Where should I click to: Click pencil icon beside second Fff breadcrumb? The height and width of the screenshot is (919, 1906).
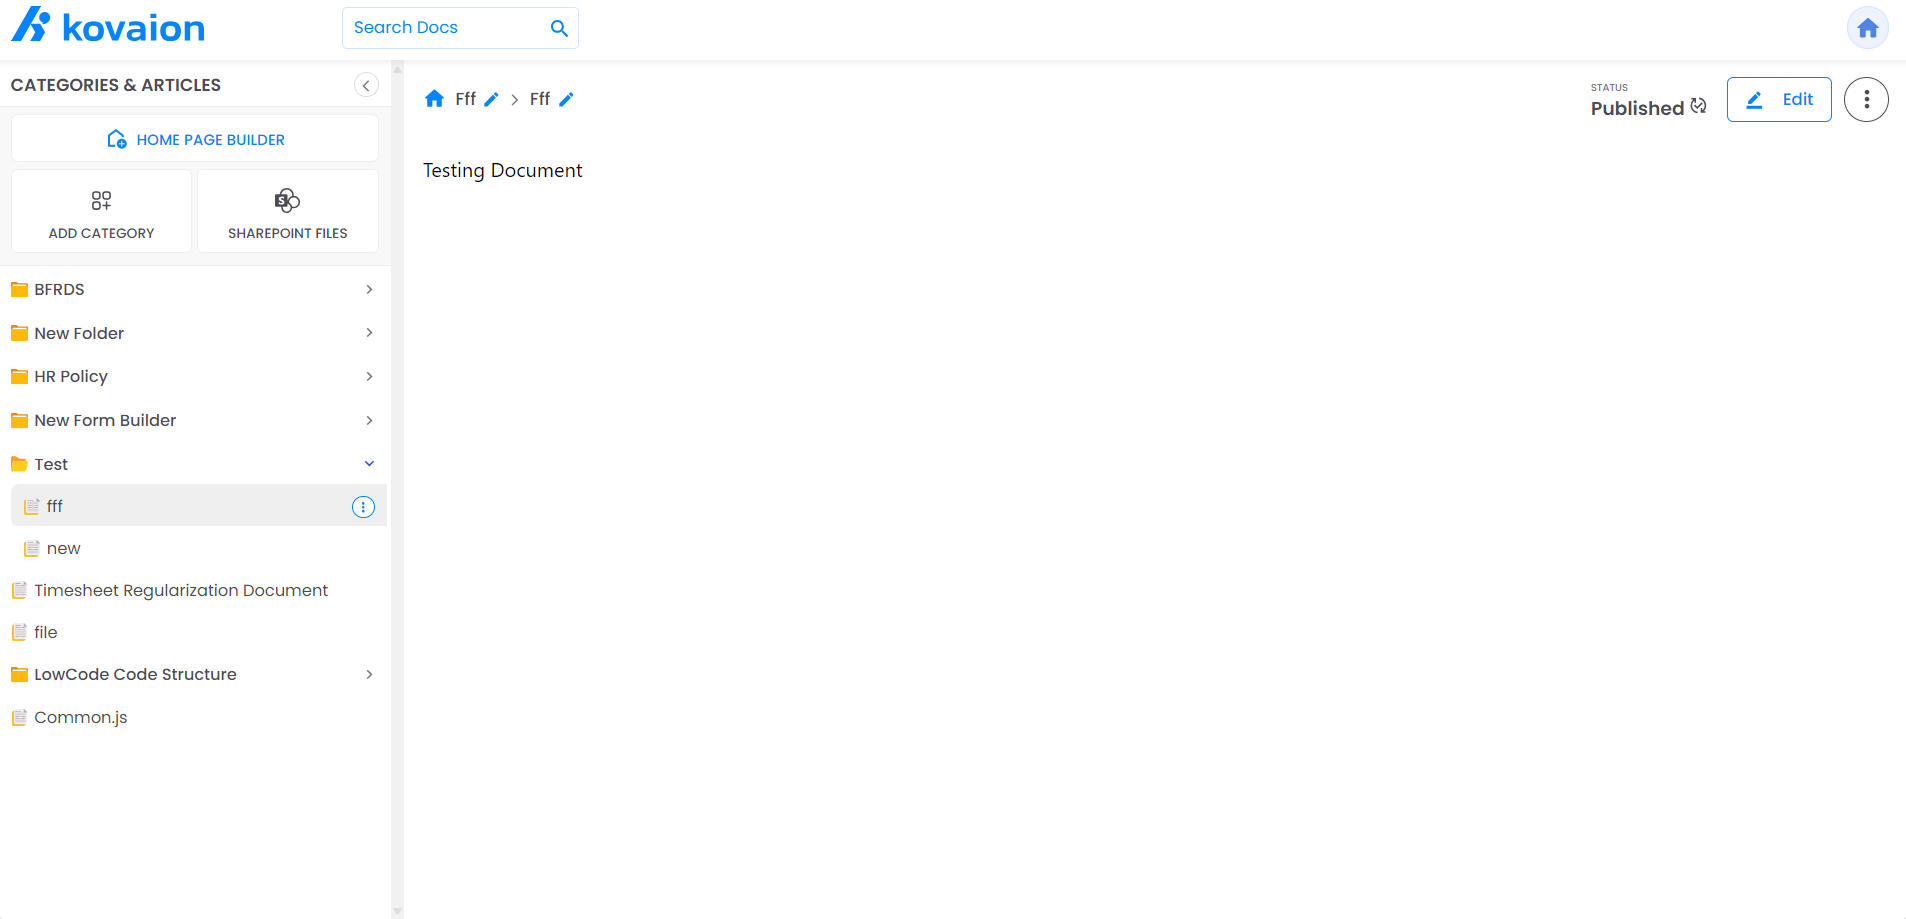pos(566,99)
